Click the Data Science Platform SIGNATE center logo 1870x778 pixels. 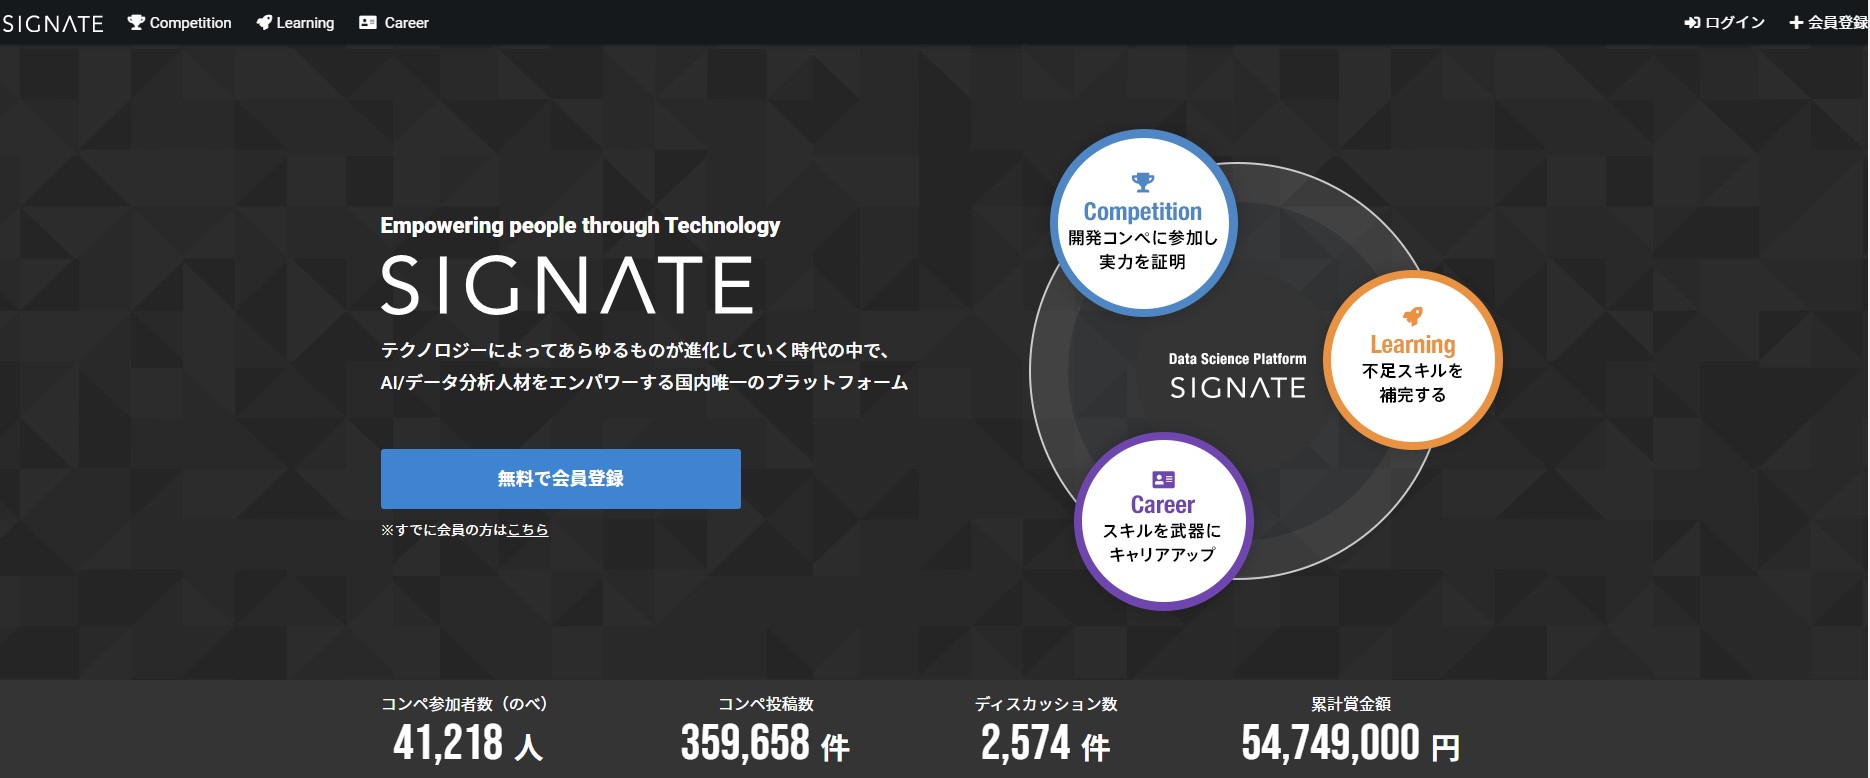coord(1238,376)
